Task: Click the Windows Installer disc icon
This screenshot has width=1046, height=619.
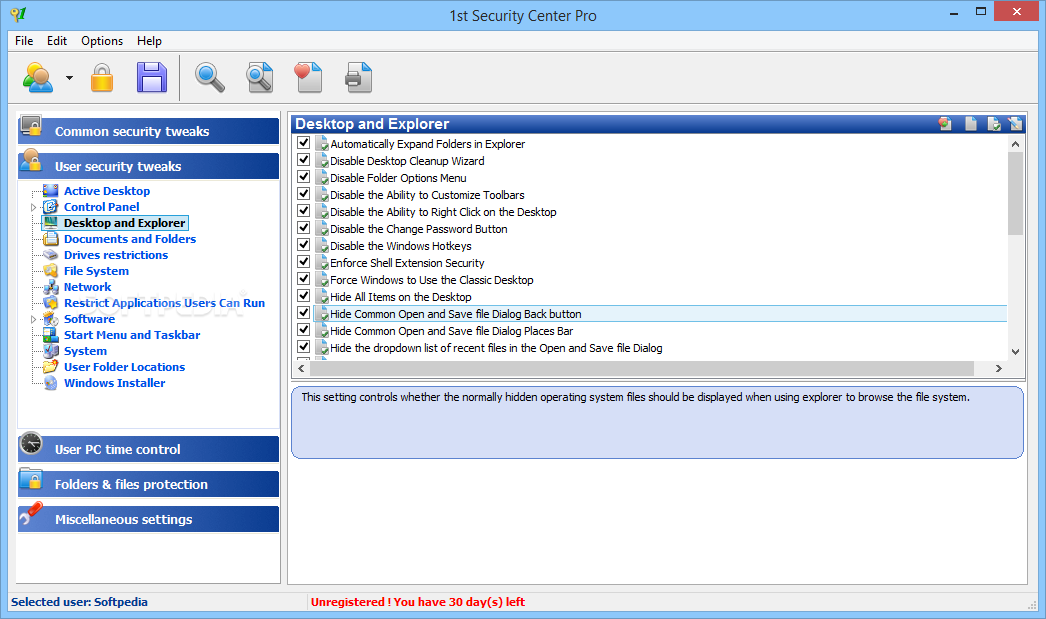Action: coord(51,383)
